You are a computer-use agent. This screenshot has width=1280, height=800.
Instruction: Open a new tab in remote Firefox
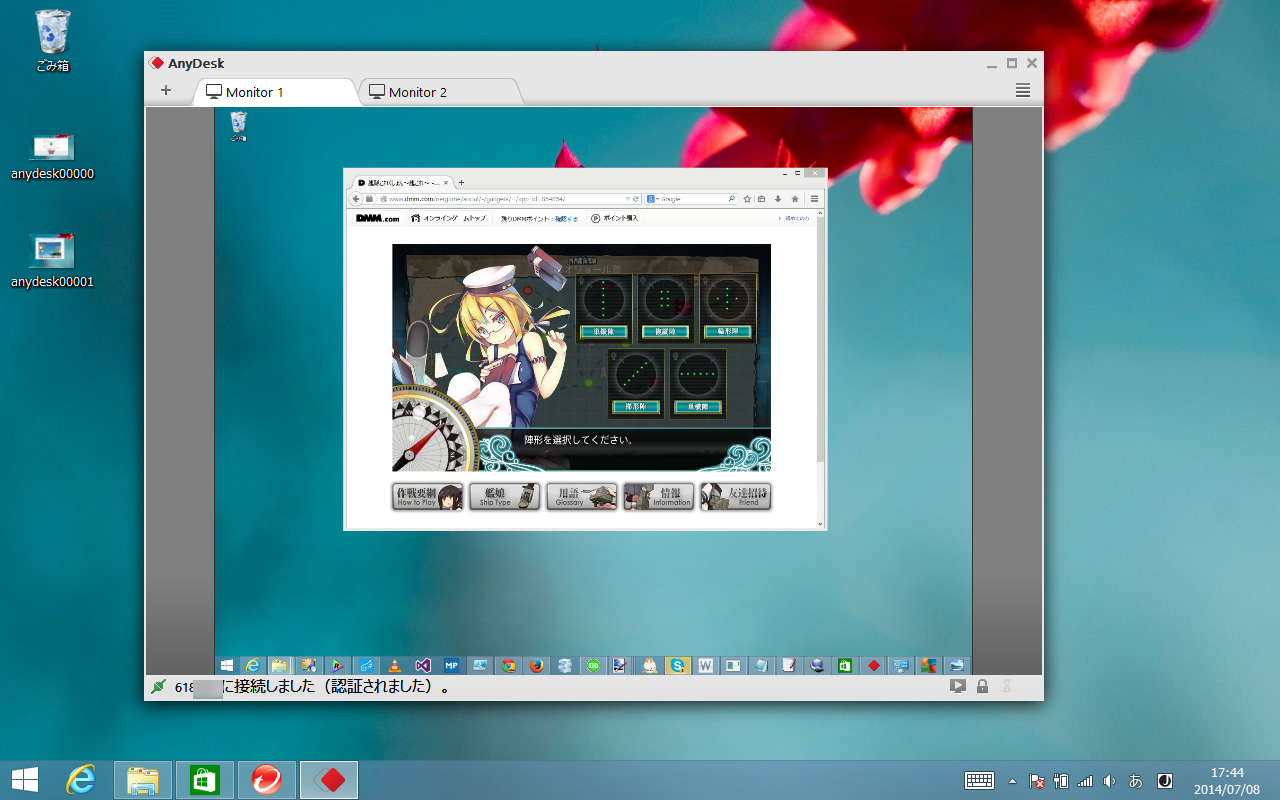(x=461, y=183)
